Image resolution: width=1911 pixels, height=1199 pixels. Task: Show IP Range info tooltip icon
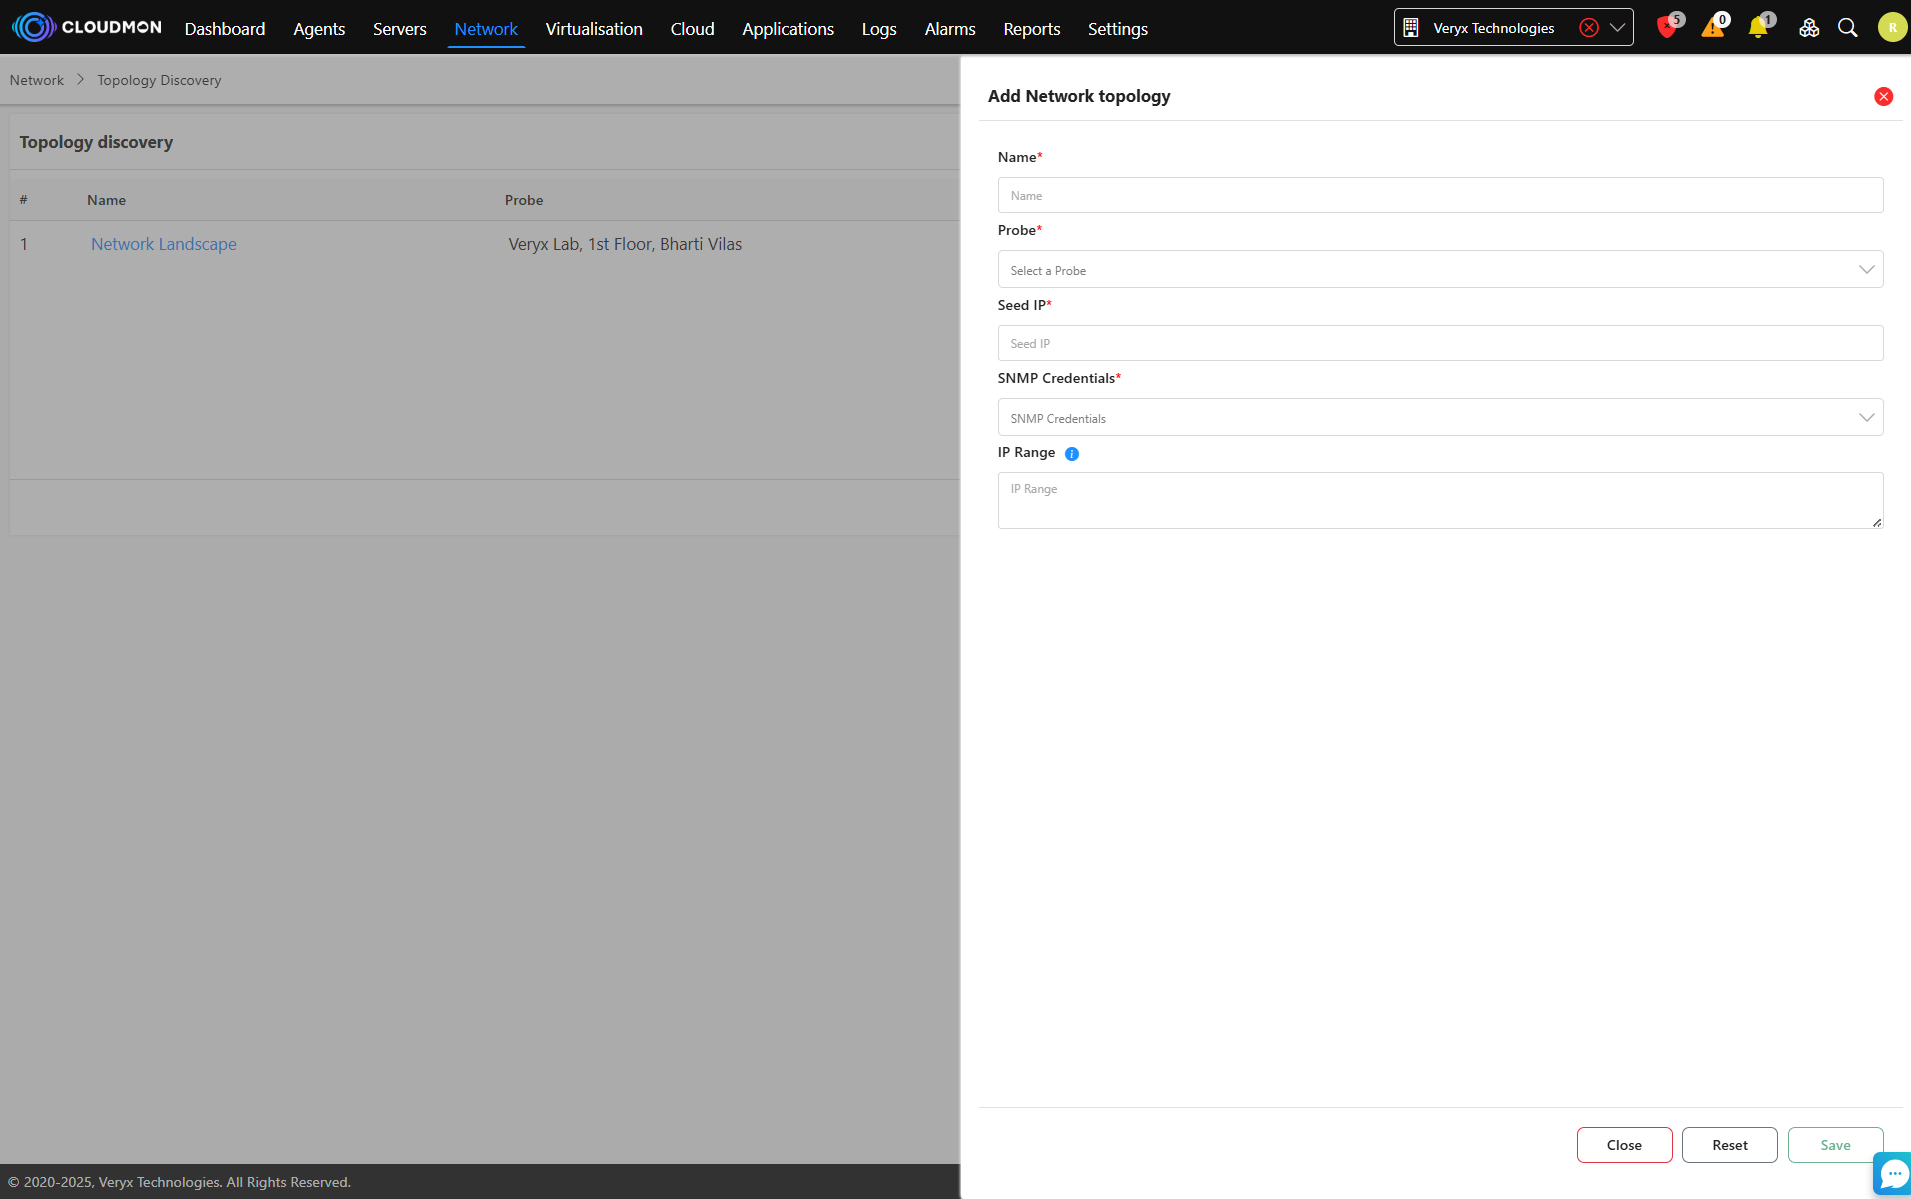pyautogui.click(x=1072, y=454)
